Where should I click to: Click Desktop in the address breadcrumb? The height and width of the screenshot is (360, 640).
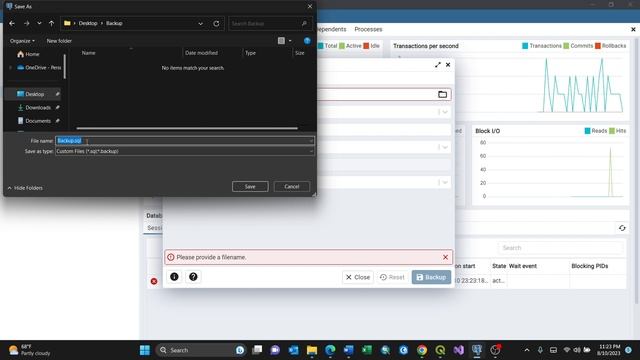(x=88, y=23)
